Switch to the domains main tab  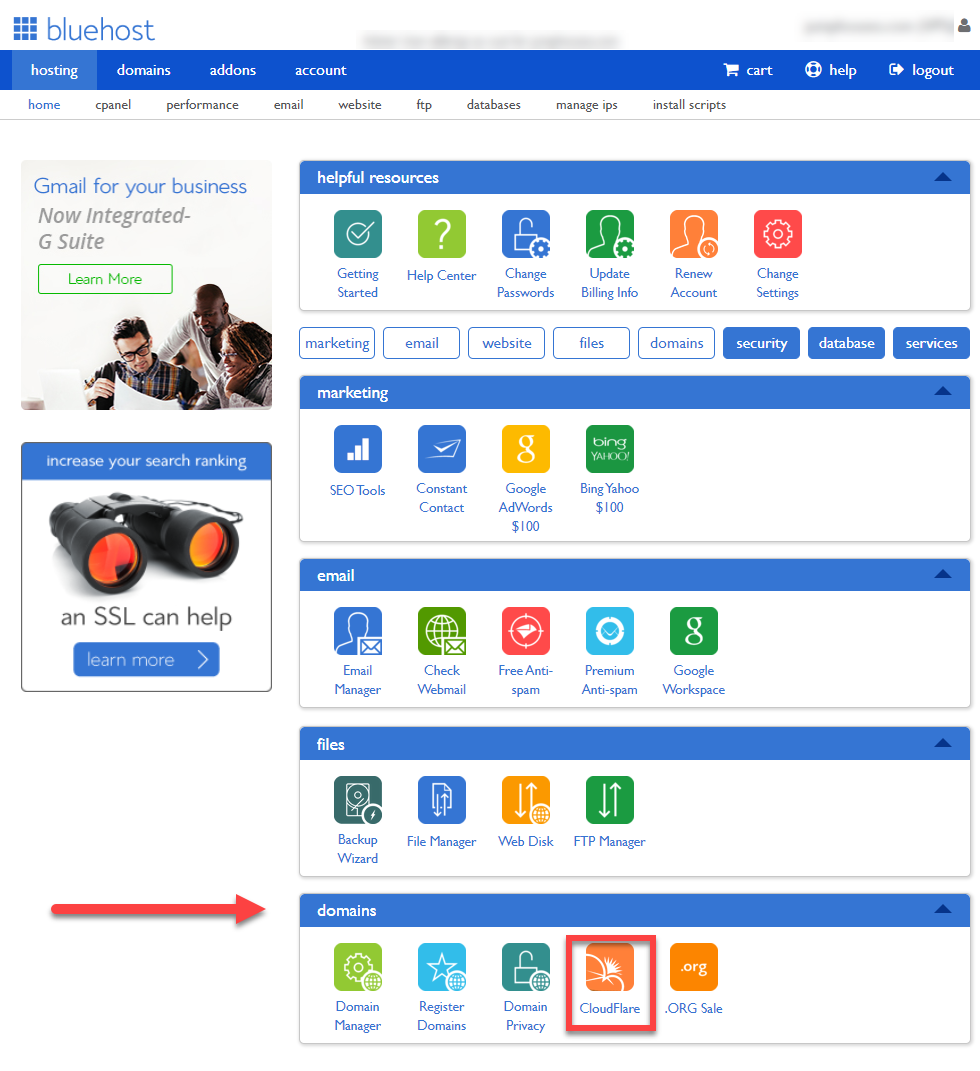tap(143, 70)
